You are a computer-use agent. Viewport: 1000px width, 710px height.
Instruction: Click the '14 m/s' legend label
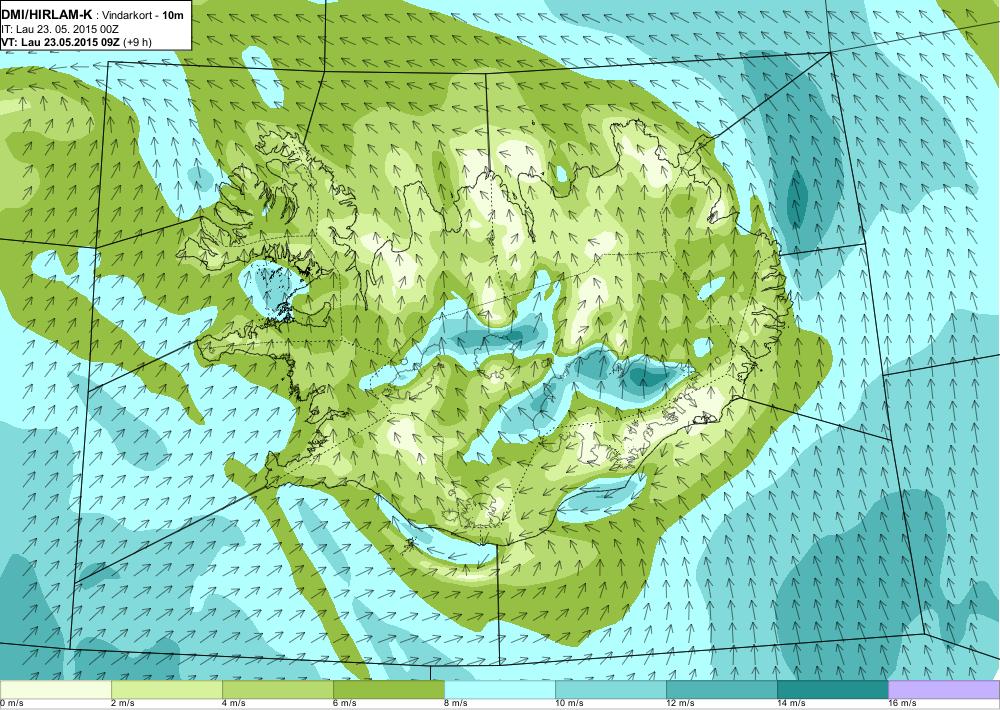click(791, 704)
